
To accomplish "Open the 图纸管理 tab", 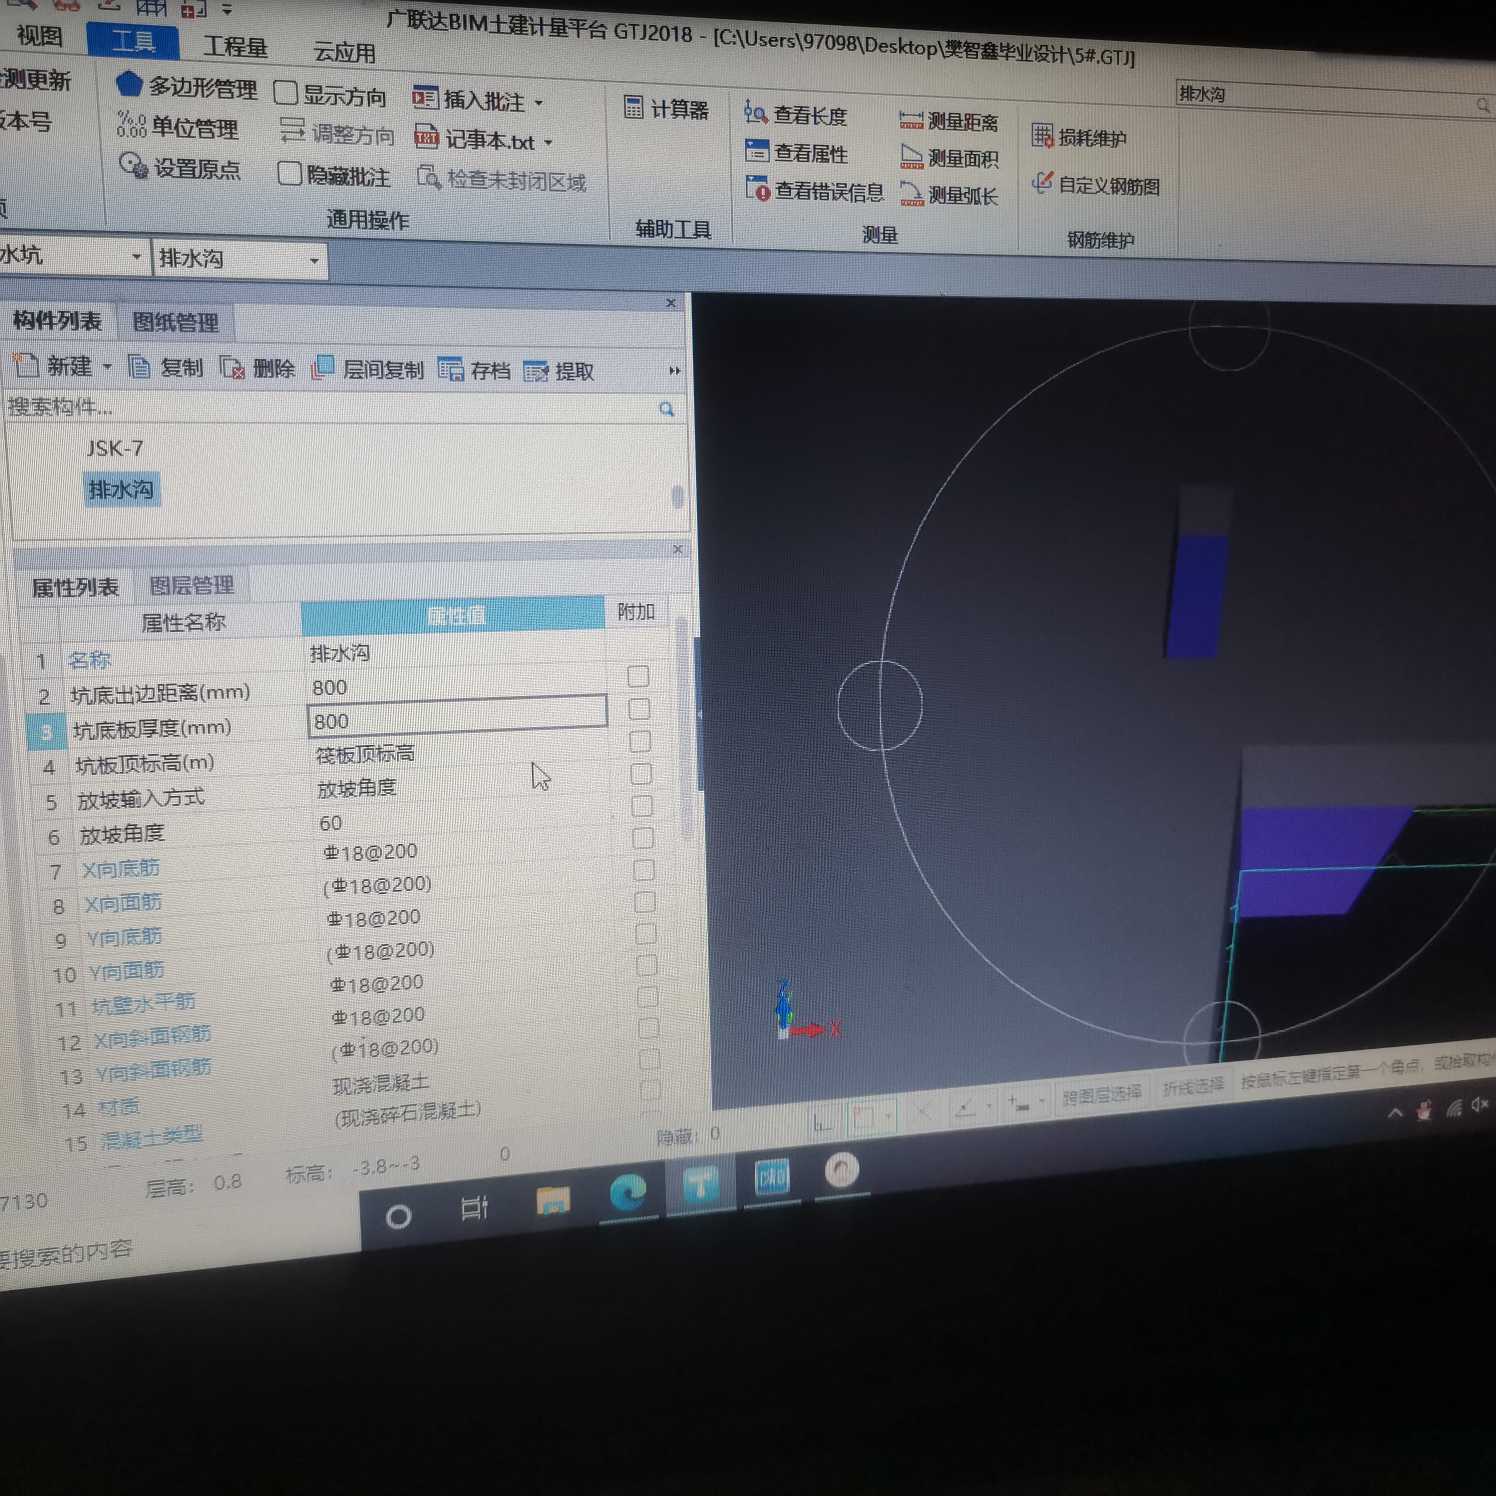I will point(175,322).
